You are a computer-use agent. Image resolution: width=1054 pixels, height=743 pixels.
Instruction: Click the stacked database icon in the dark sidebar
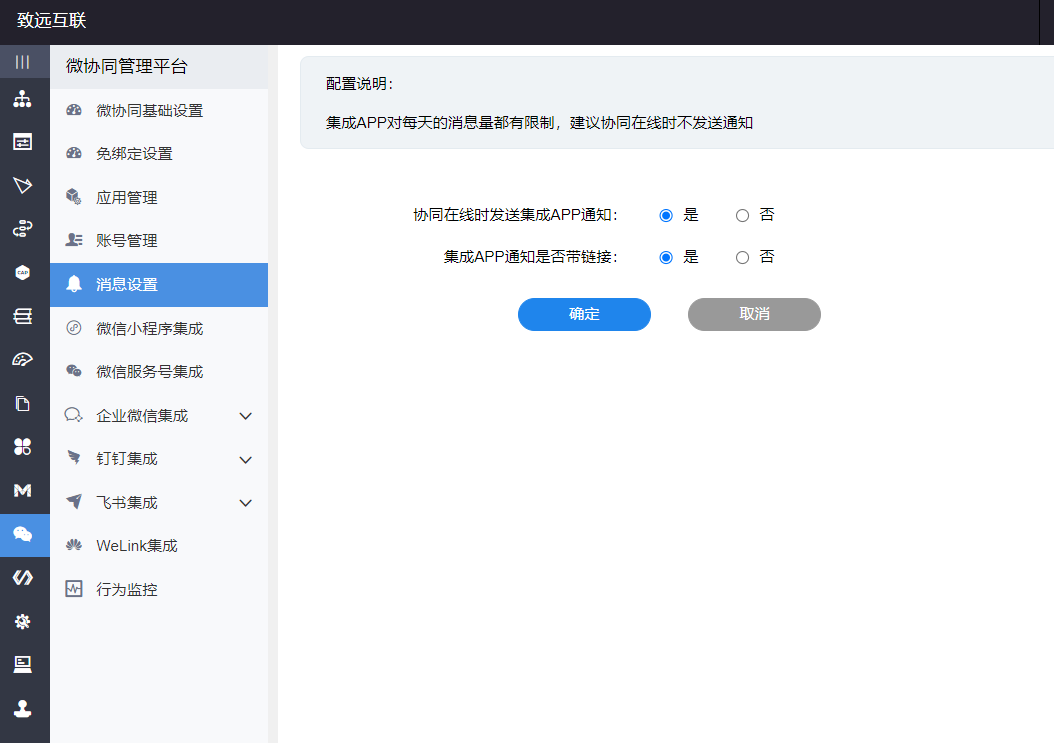point(23,316)
